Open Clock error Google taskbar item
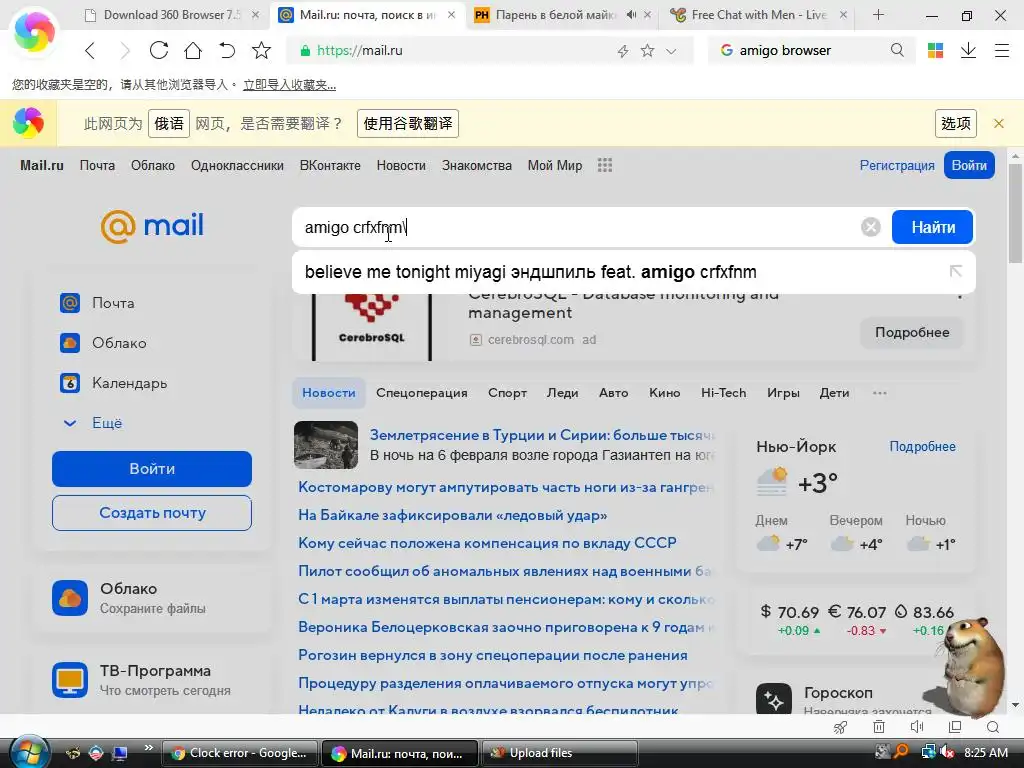 tap(240, 753)
